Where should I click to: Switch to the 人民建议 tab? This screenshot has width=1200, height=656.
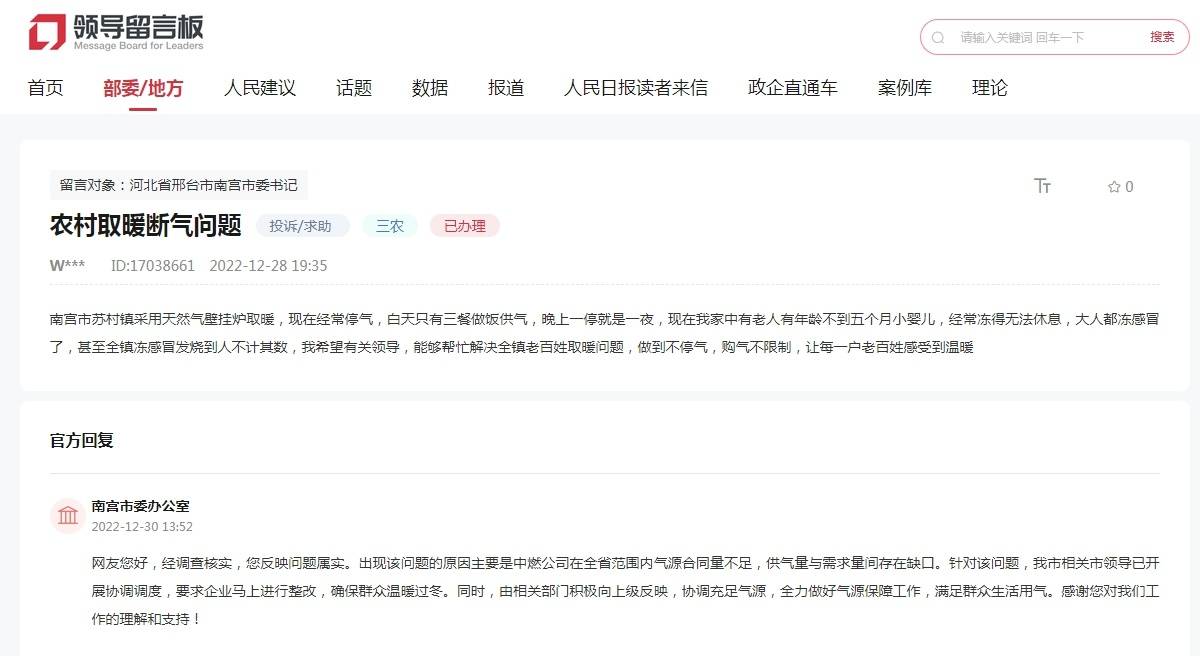260,88
